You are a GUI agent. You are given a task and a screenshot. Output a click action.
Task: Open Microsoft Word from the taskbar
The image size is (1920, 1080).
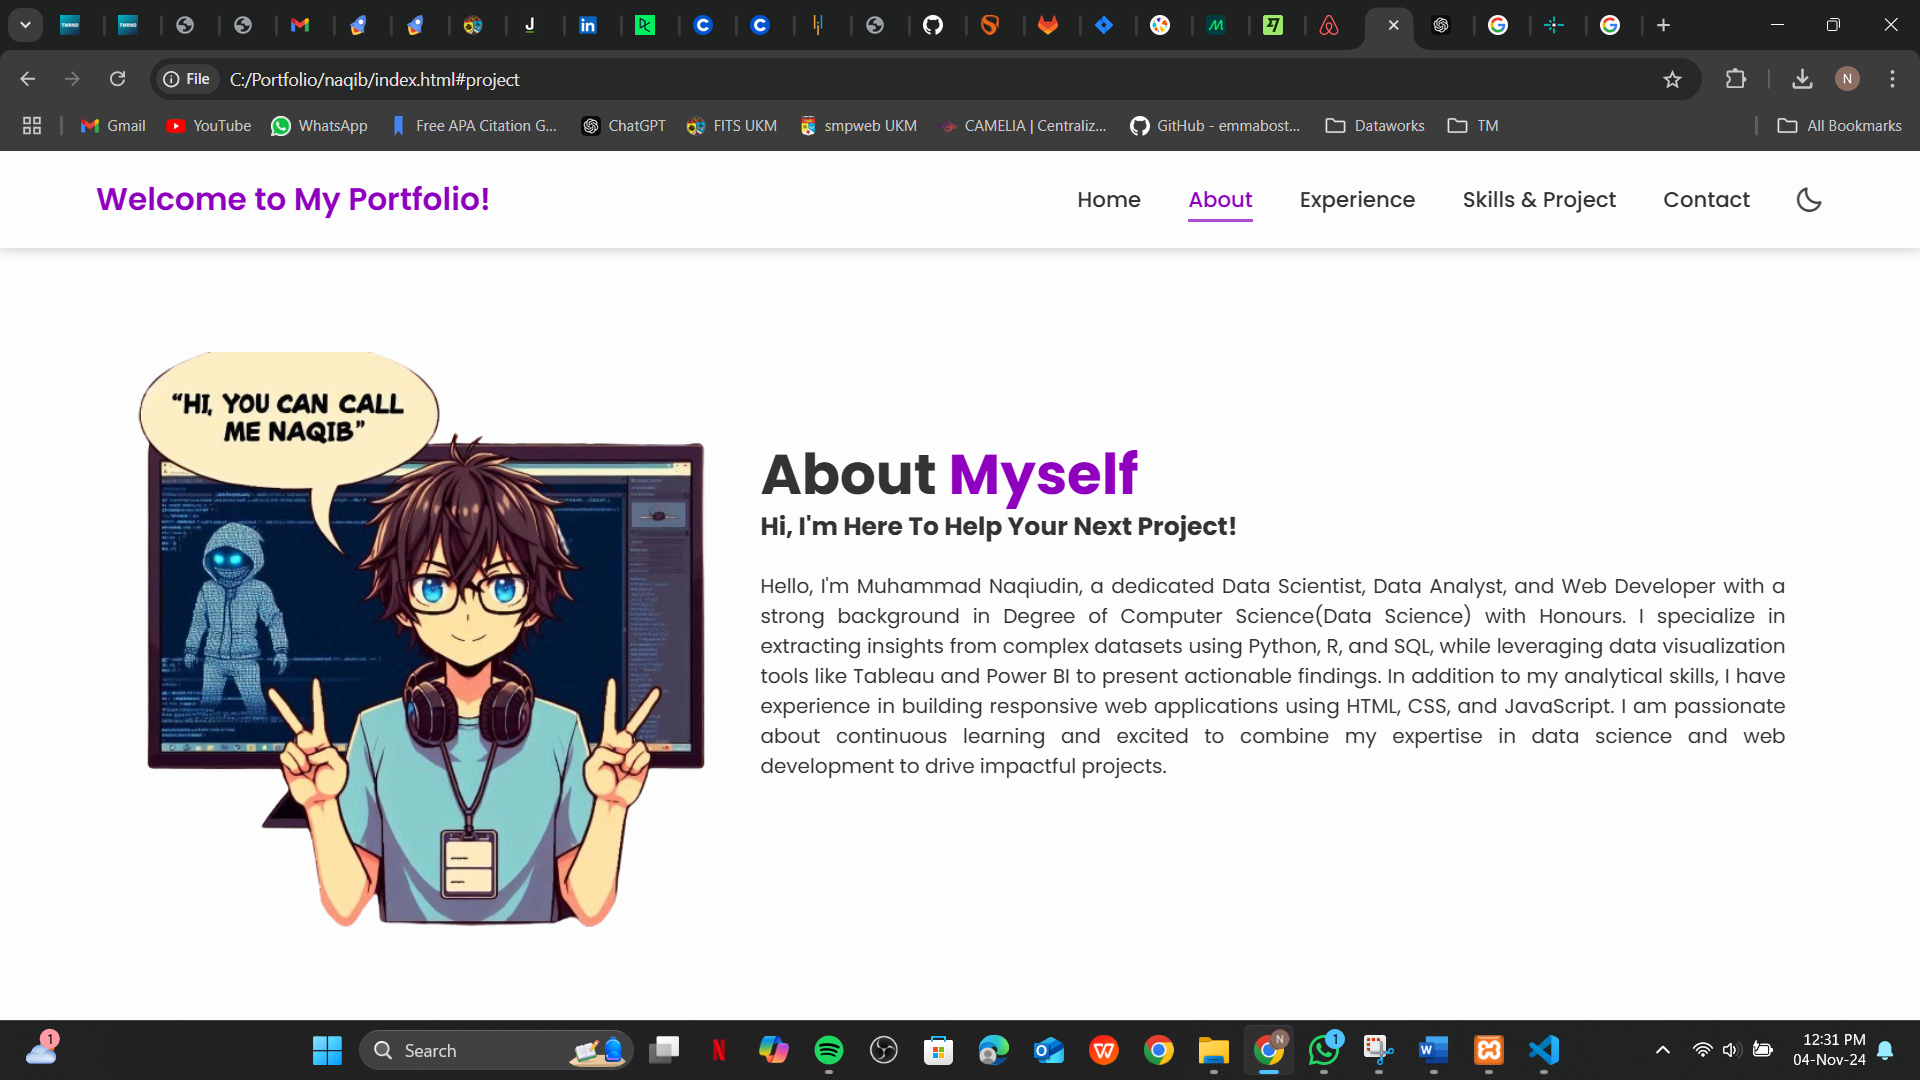pyautogui.click(x=1433, y=1050)
